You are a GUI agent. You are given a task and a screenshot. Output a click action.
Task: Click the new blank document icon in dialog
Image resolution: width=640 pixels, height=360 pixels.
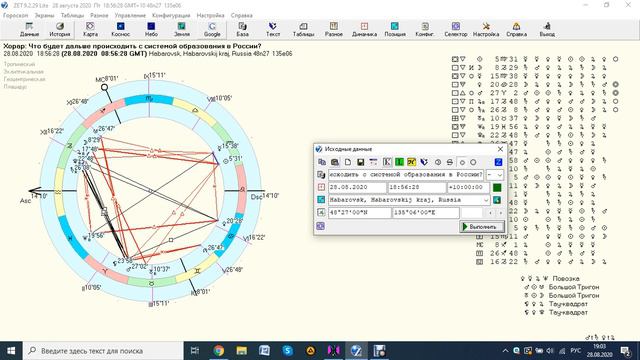click(348, 162)
